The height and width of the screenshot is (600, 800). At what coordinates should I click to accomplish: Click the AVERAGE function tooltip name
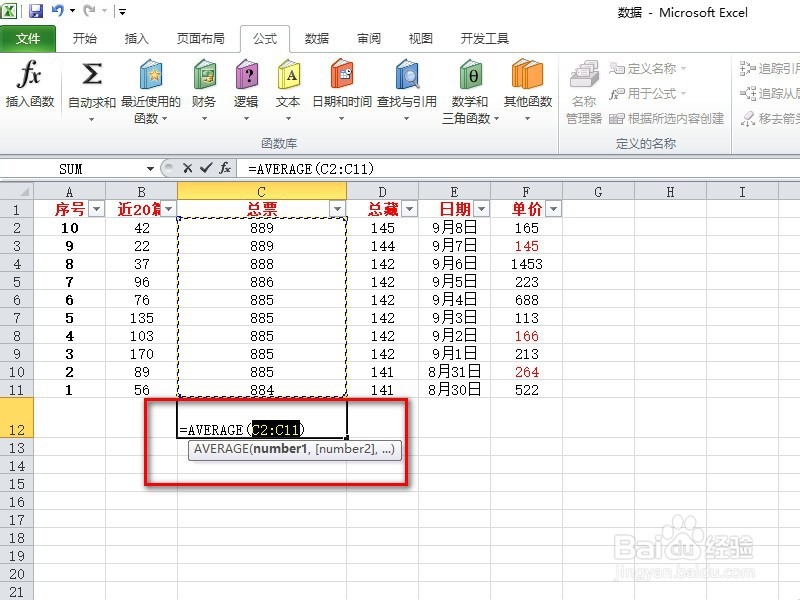coord(221,449)
